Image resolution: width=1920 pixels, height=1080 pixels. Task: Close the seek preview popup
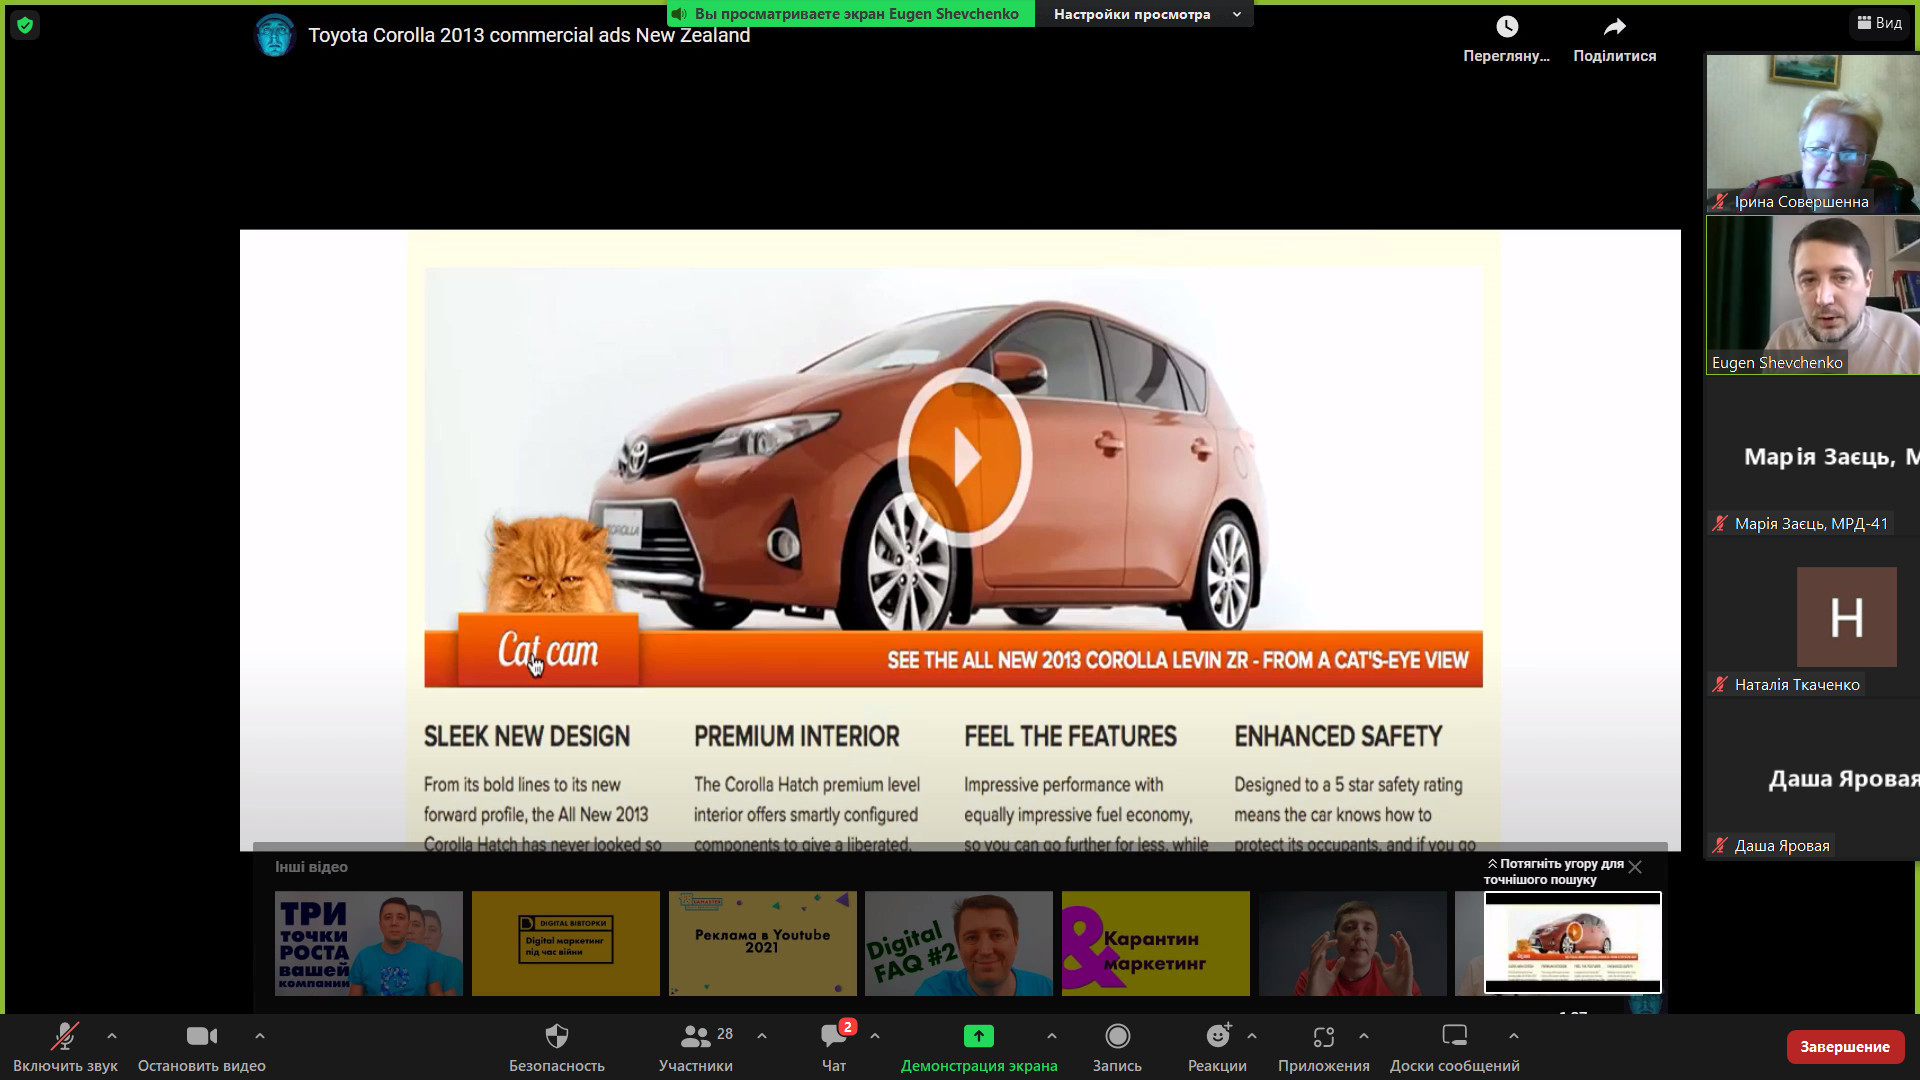coord(1635,867)
